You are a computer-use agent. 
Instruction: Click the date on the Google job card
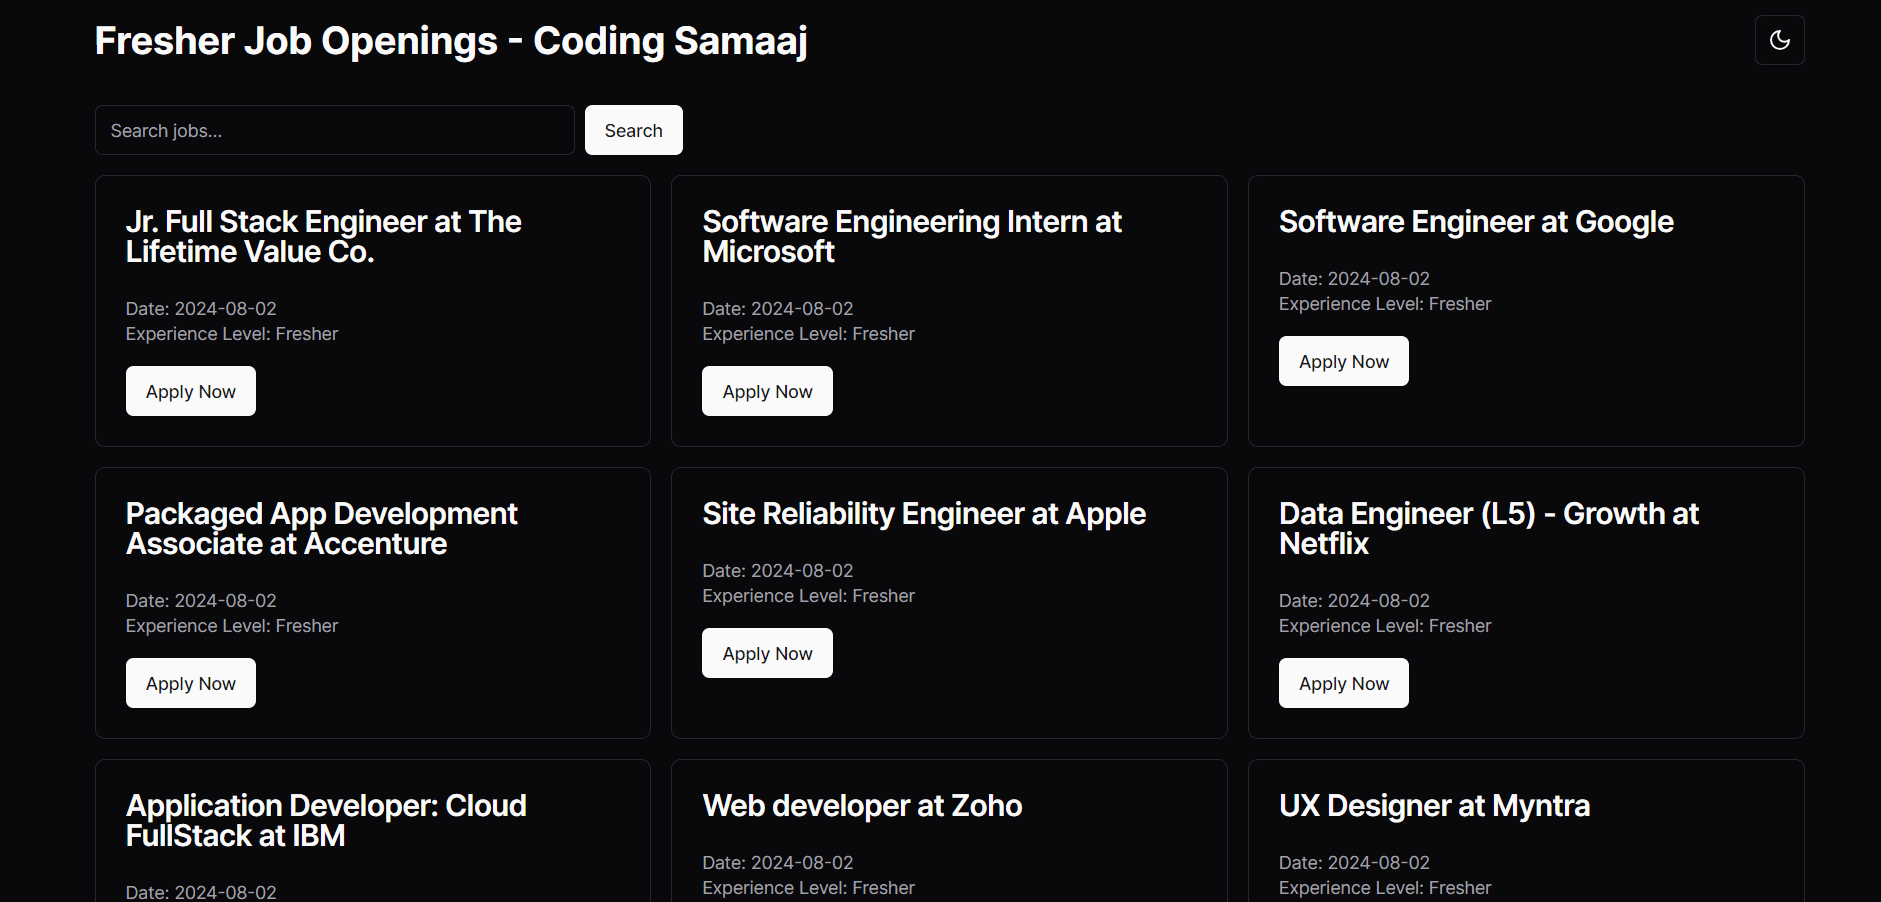1354,279
